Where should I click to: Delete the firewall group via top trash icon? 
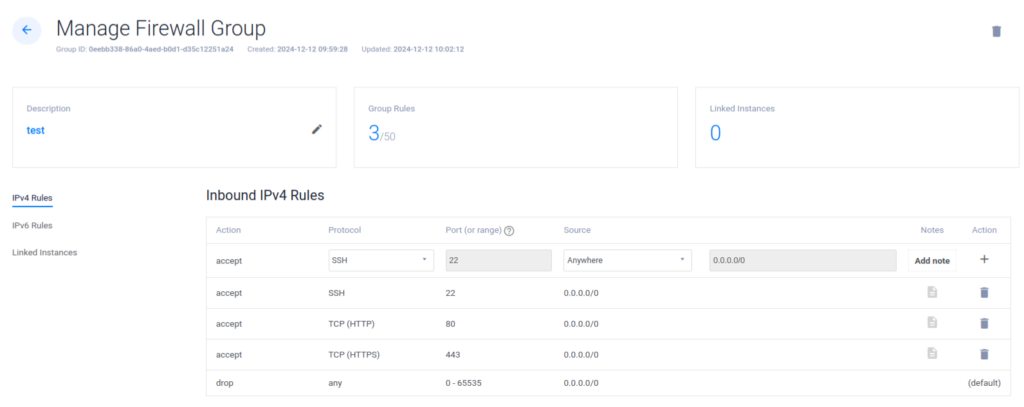coord(996,31)
